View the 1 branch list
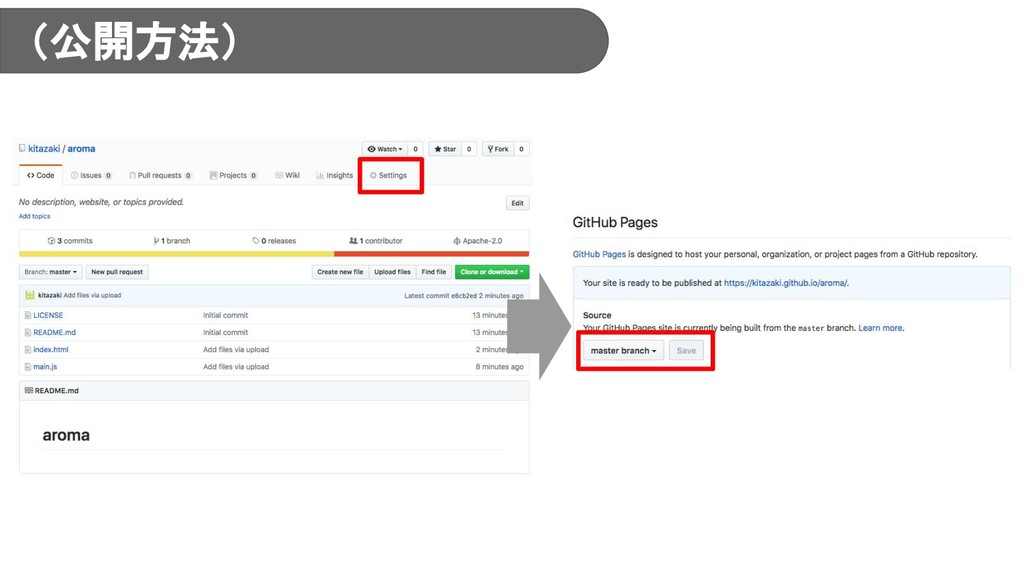The height and width of the screenshot is (576, 1024). pos(172,241)
